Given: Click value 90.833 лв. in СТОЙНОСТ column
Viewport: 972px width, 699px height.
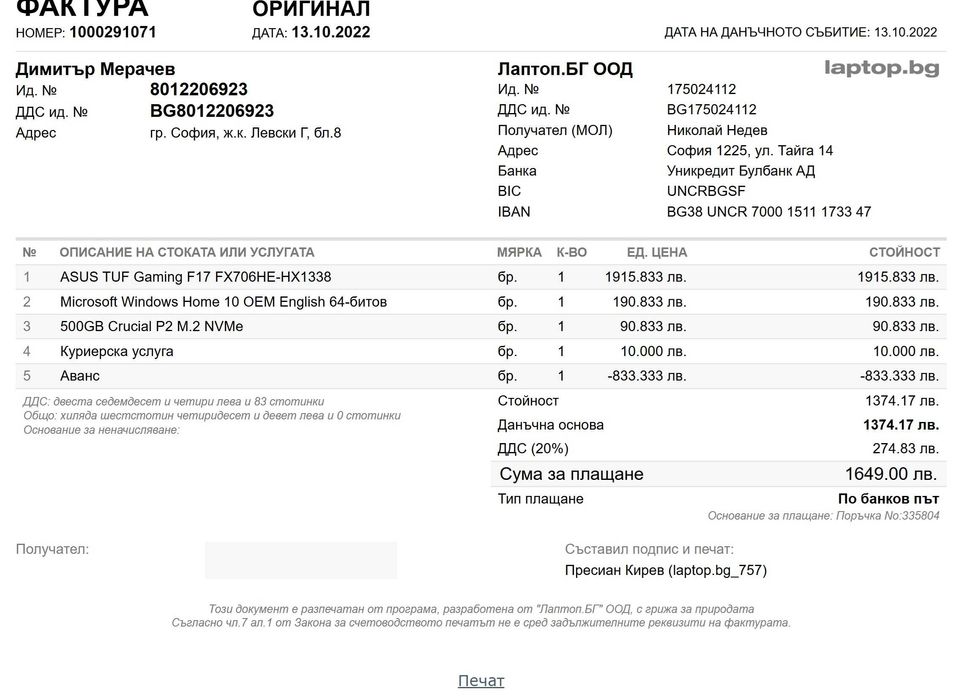Looking at the screenshot, I should click(x=906, y=327).
